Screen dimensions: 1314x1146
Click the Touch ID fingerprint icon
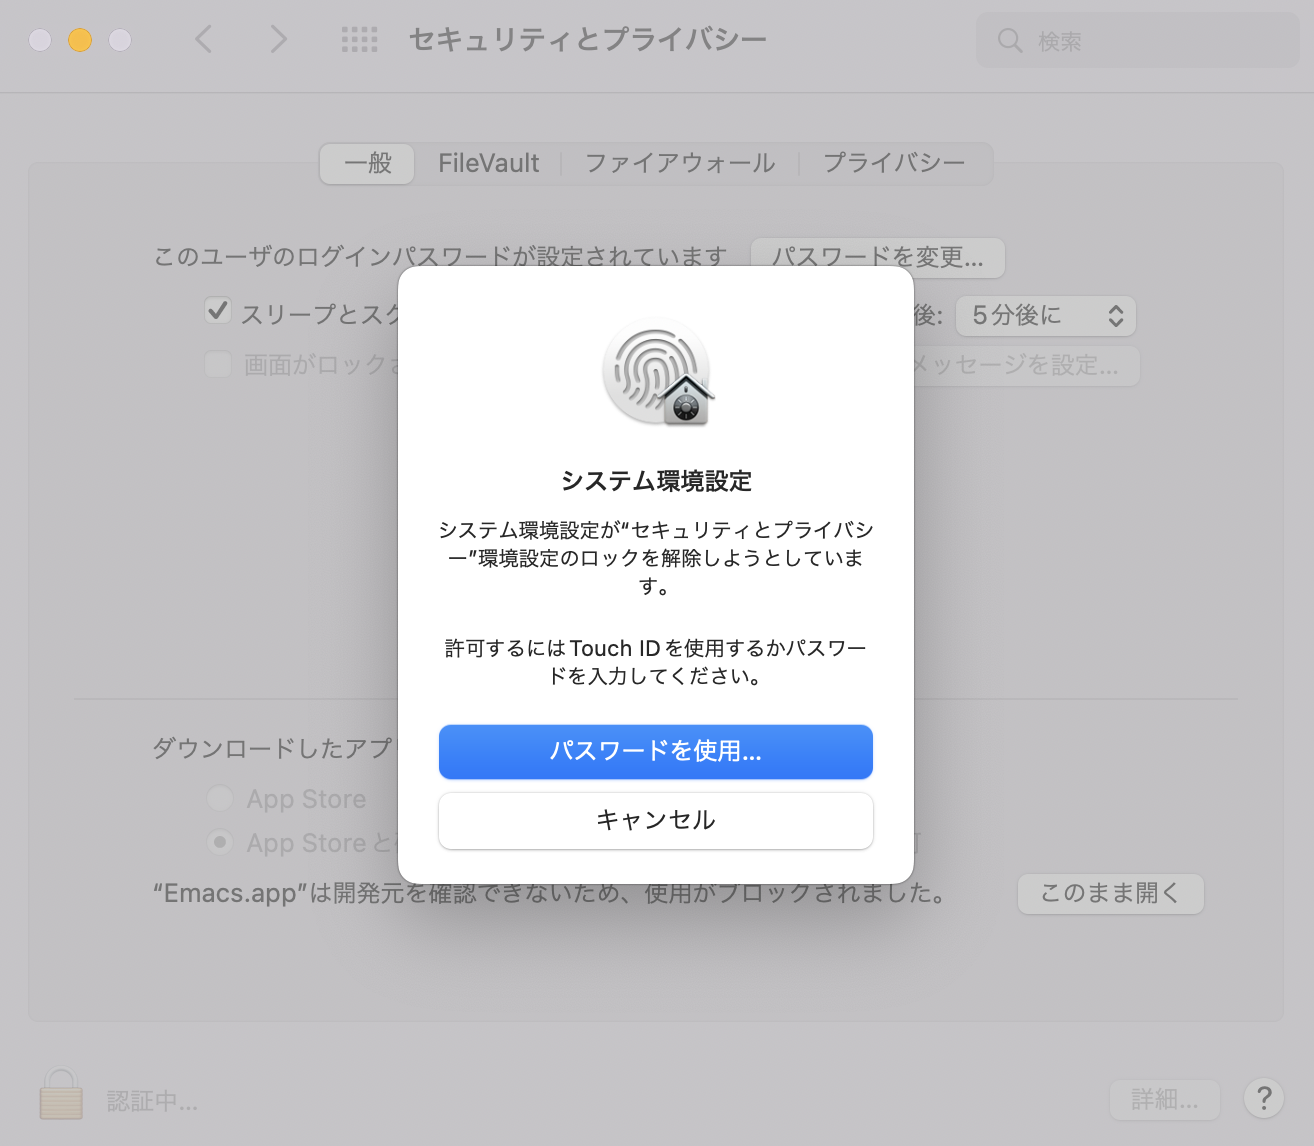tap(658, 372)
